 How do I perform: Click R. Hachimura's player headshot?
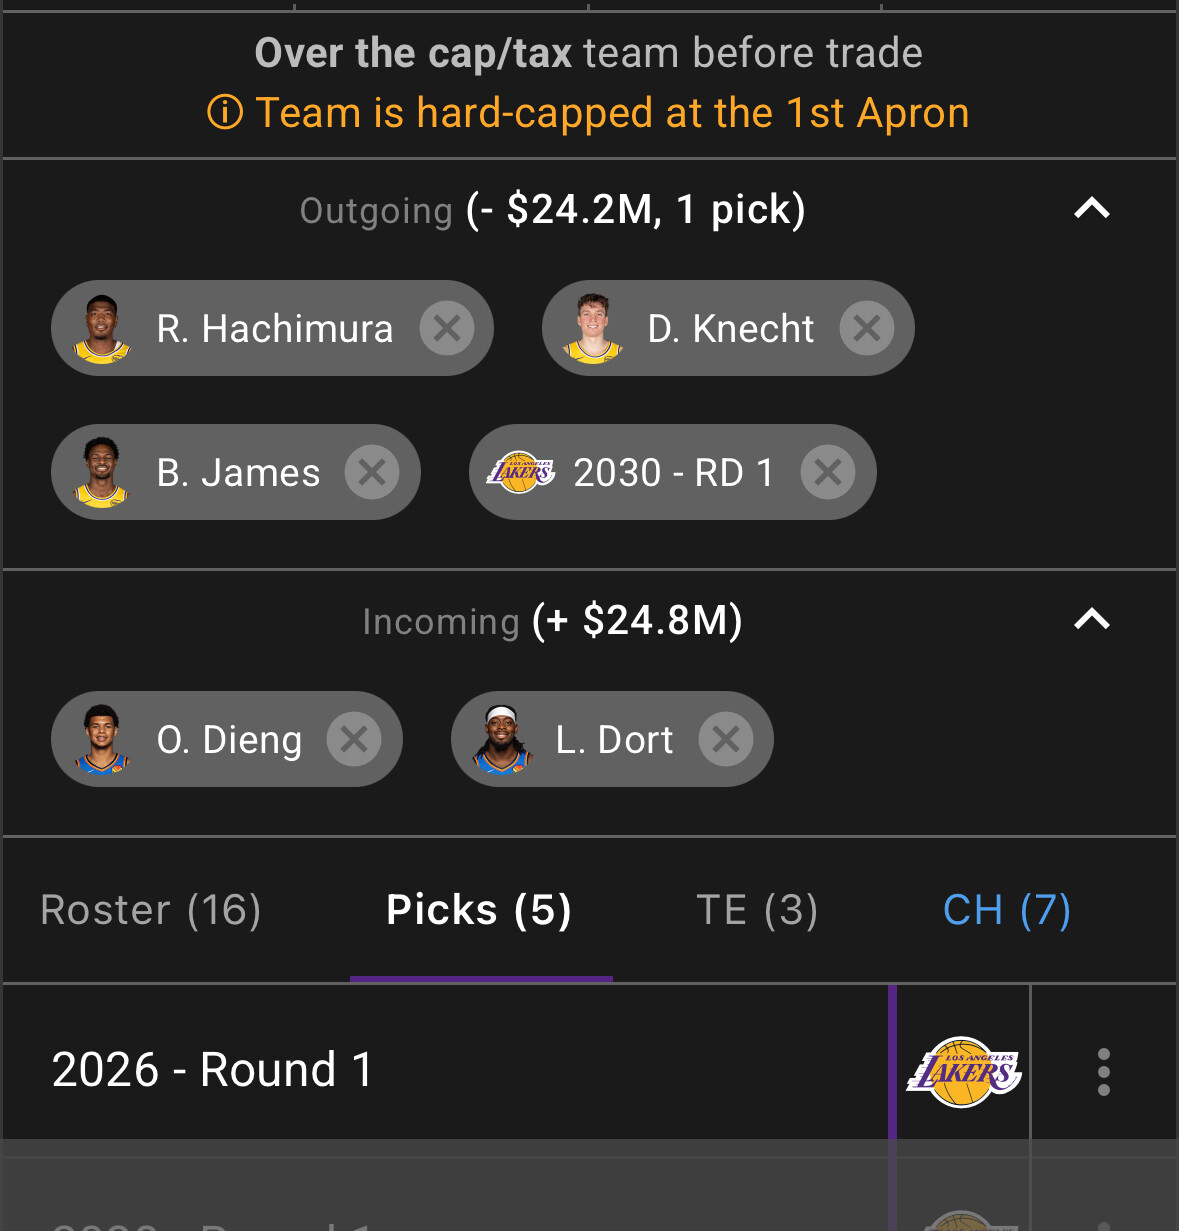101,328
